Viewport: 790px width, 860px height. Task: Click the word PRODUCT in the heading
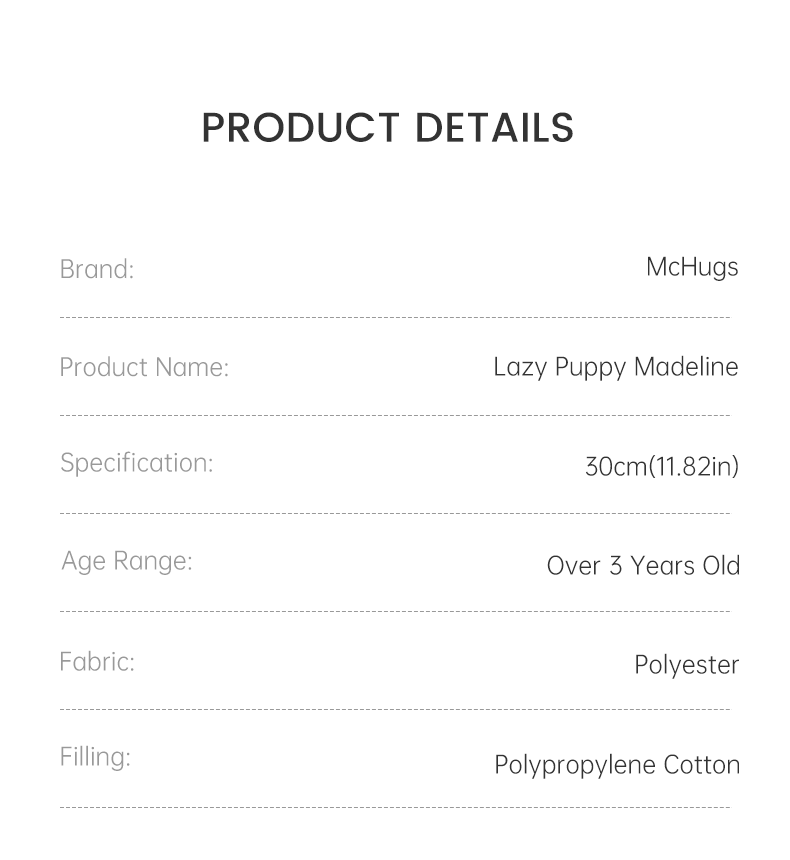300,128
